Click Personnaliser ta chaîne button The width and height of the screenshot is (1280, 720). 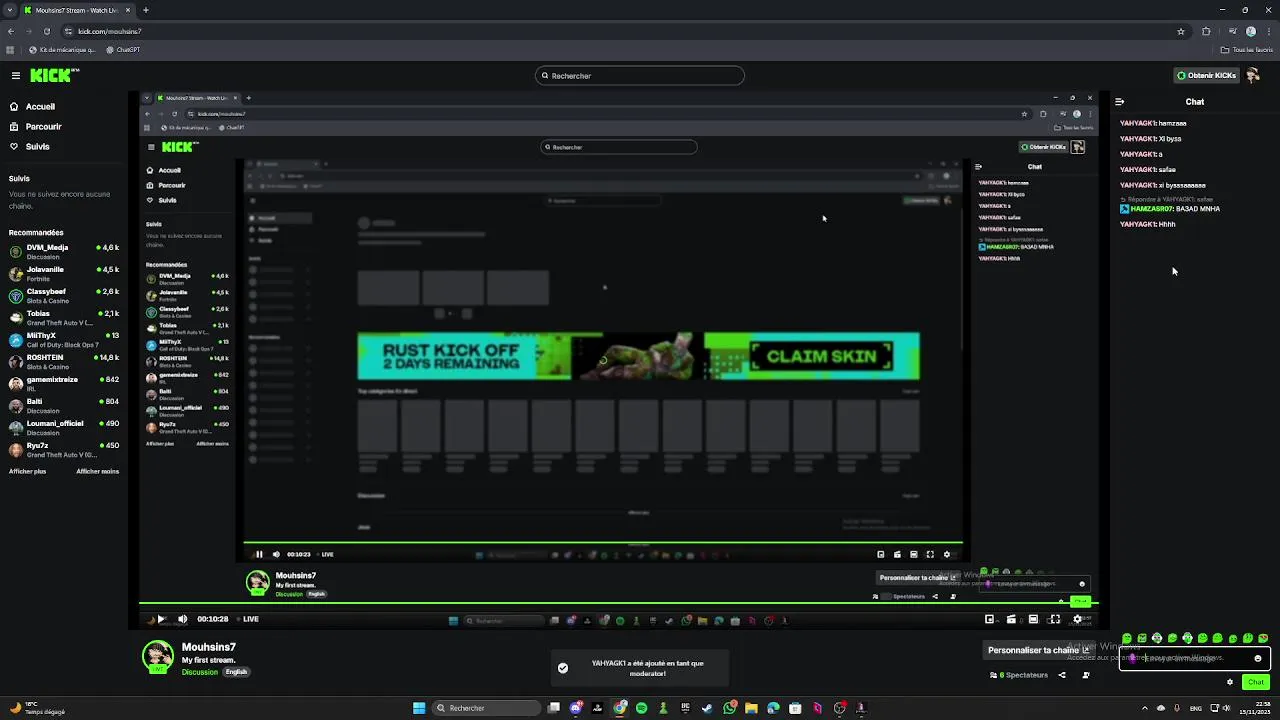(1039, 650)
